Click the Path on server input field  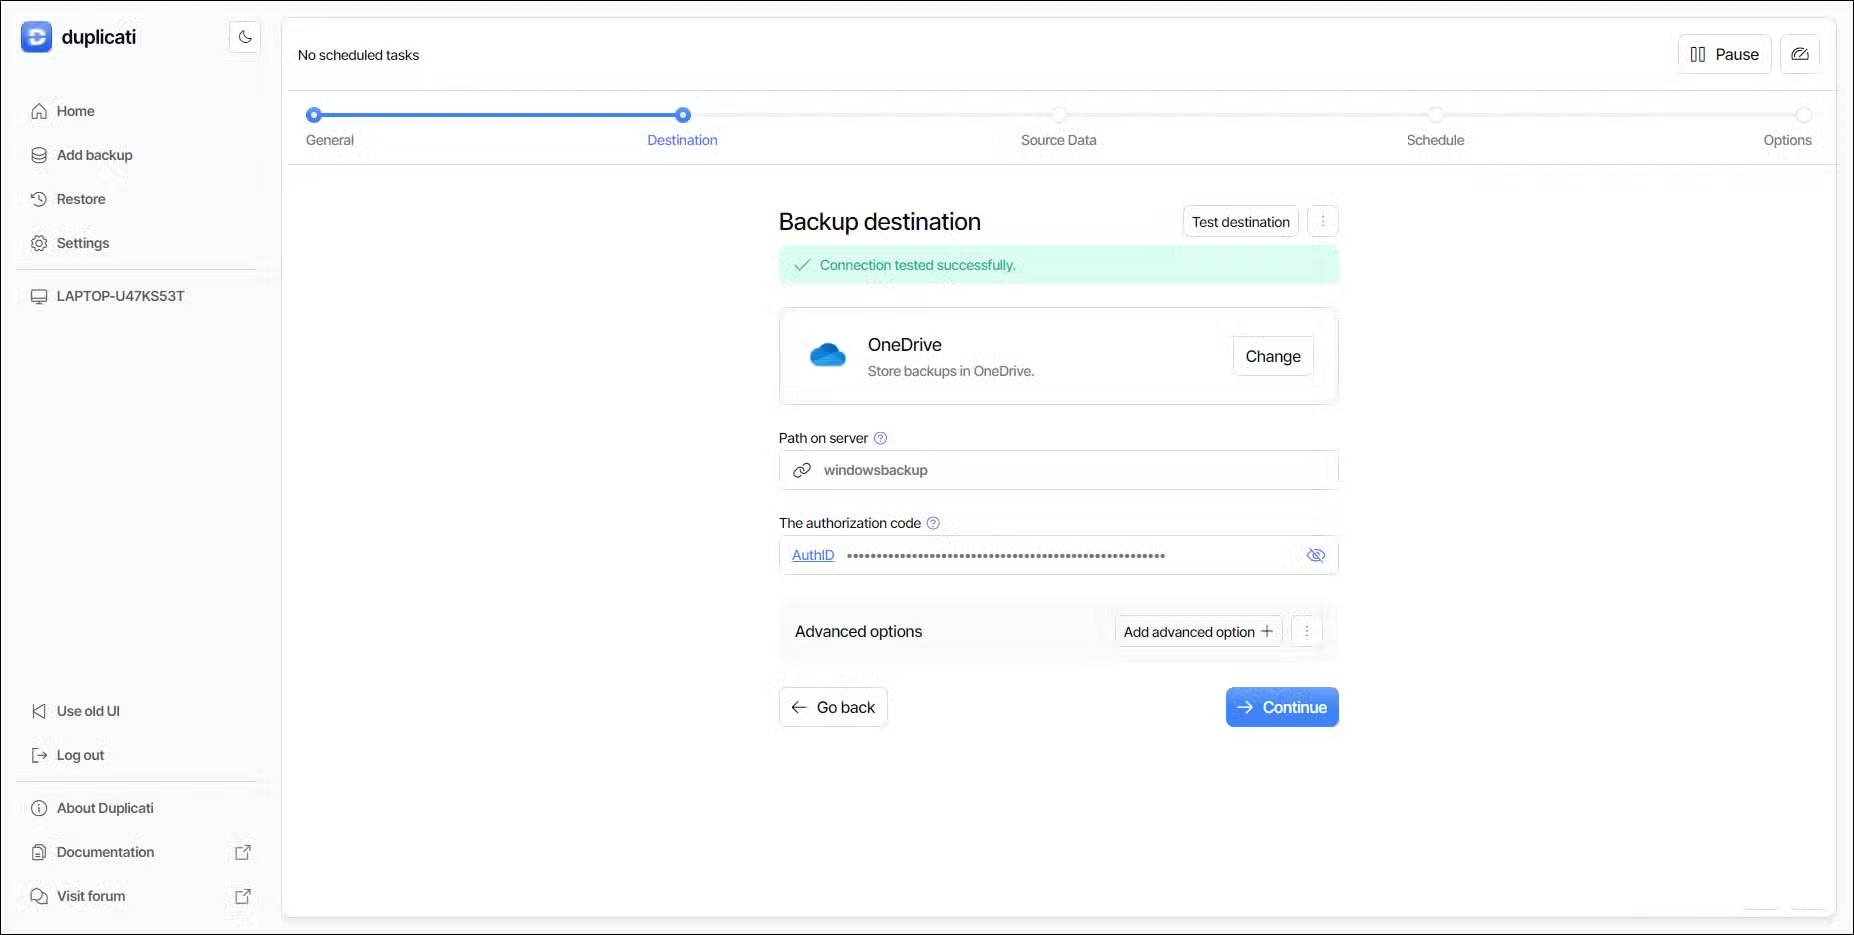point(1070,470)
